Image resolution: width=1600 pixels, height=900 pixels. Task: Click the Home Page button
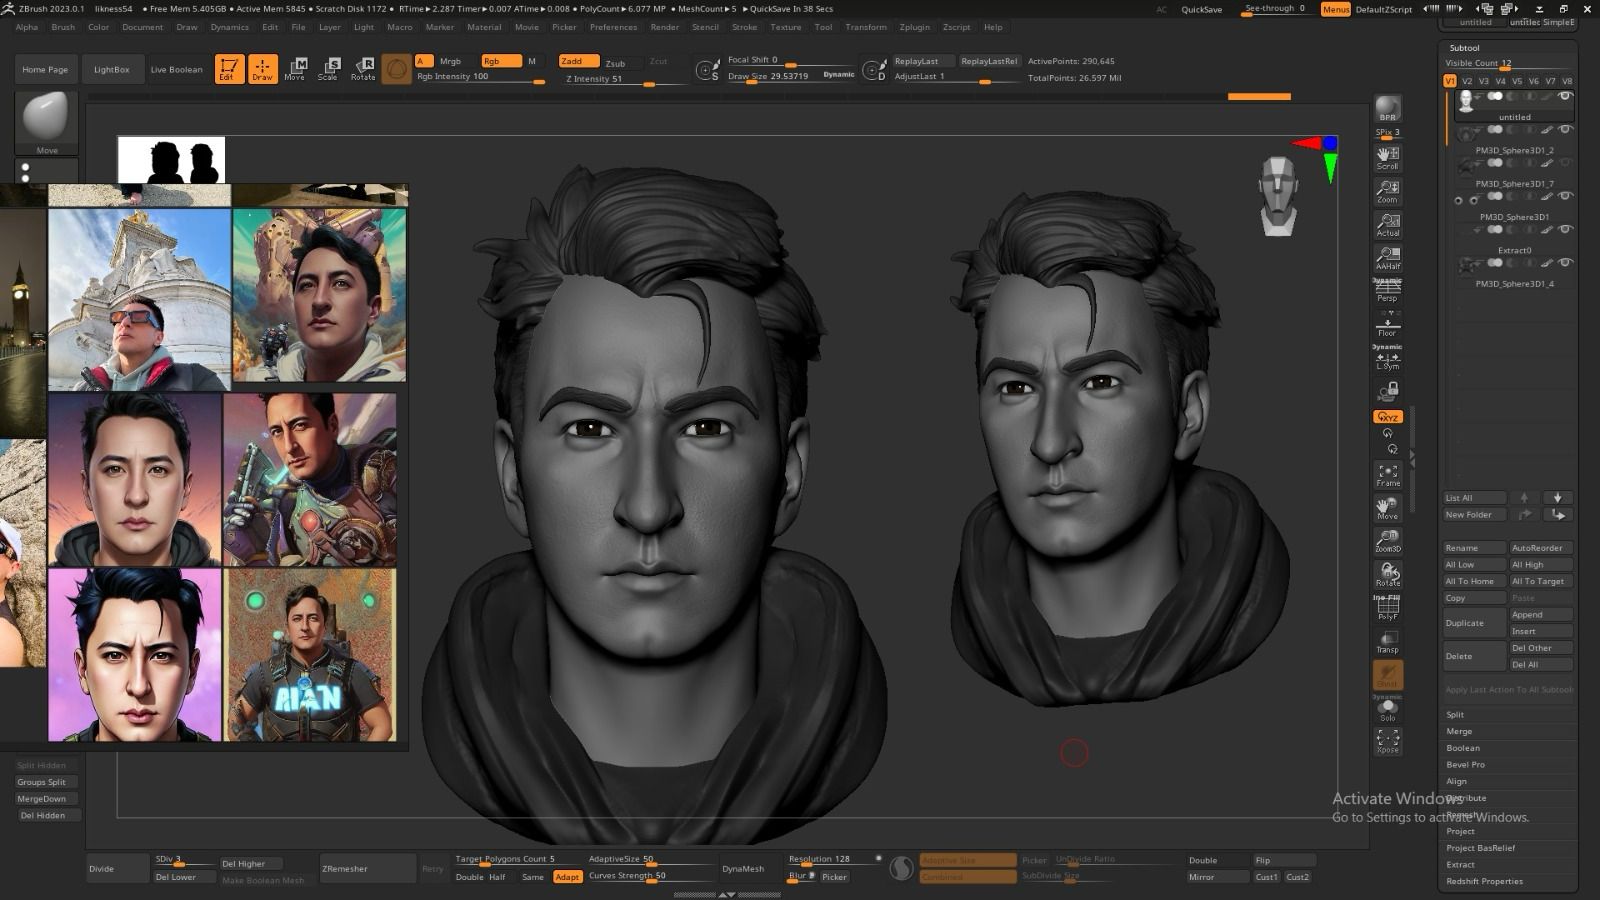click(45, 70)
